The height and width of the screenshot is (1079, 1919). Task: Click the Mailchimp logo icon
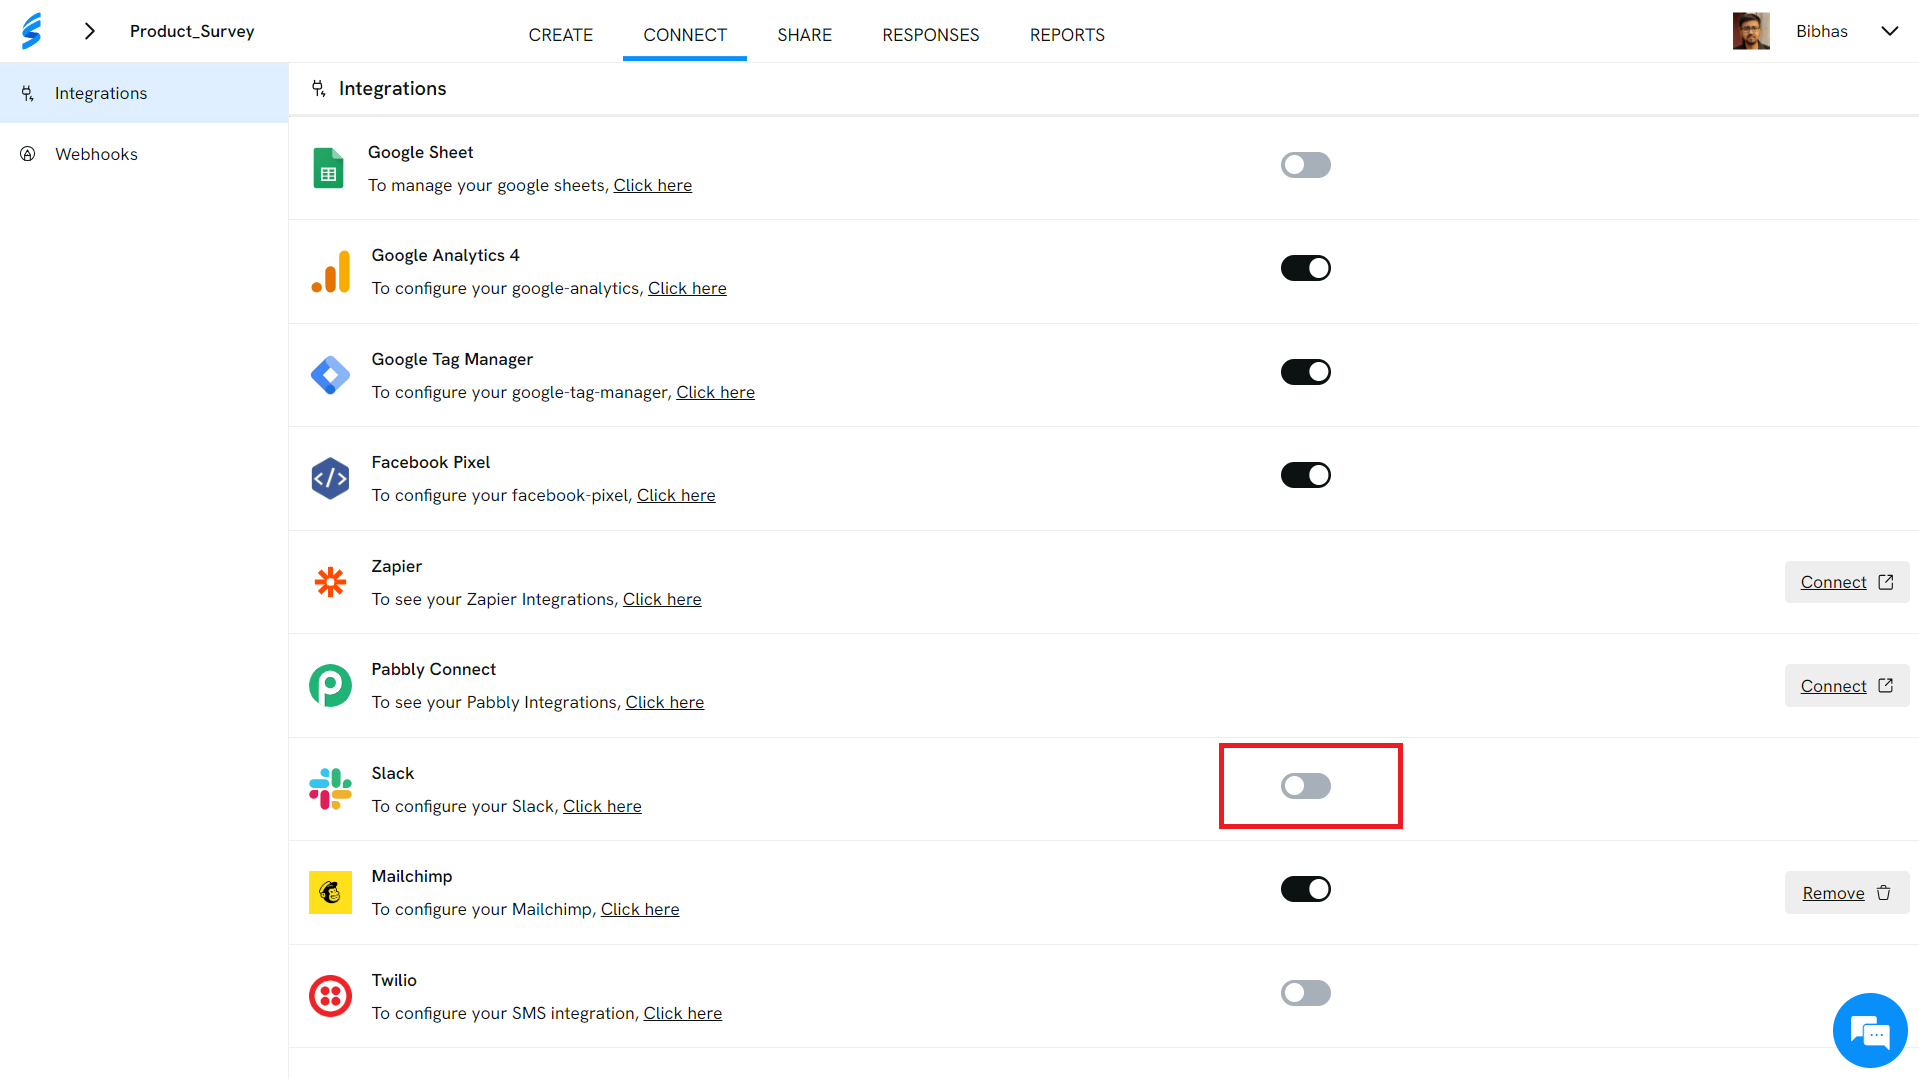click(x=330, y=892)
